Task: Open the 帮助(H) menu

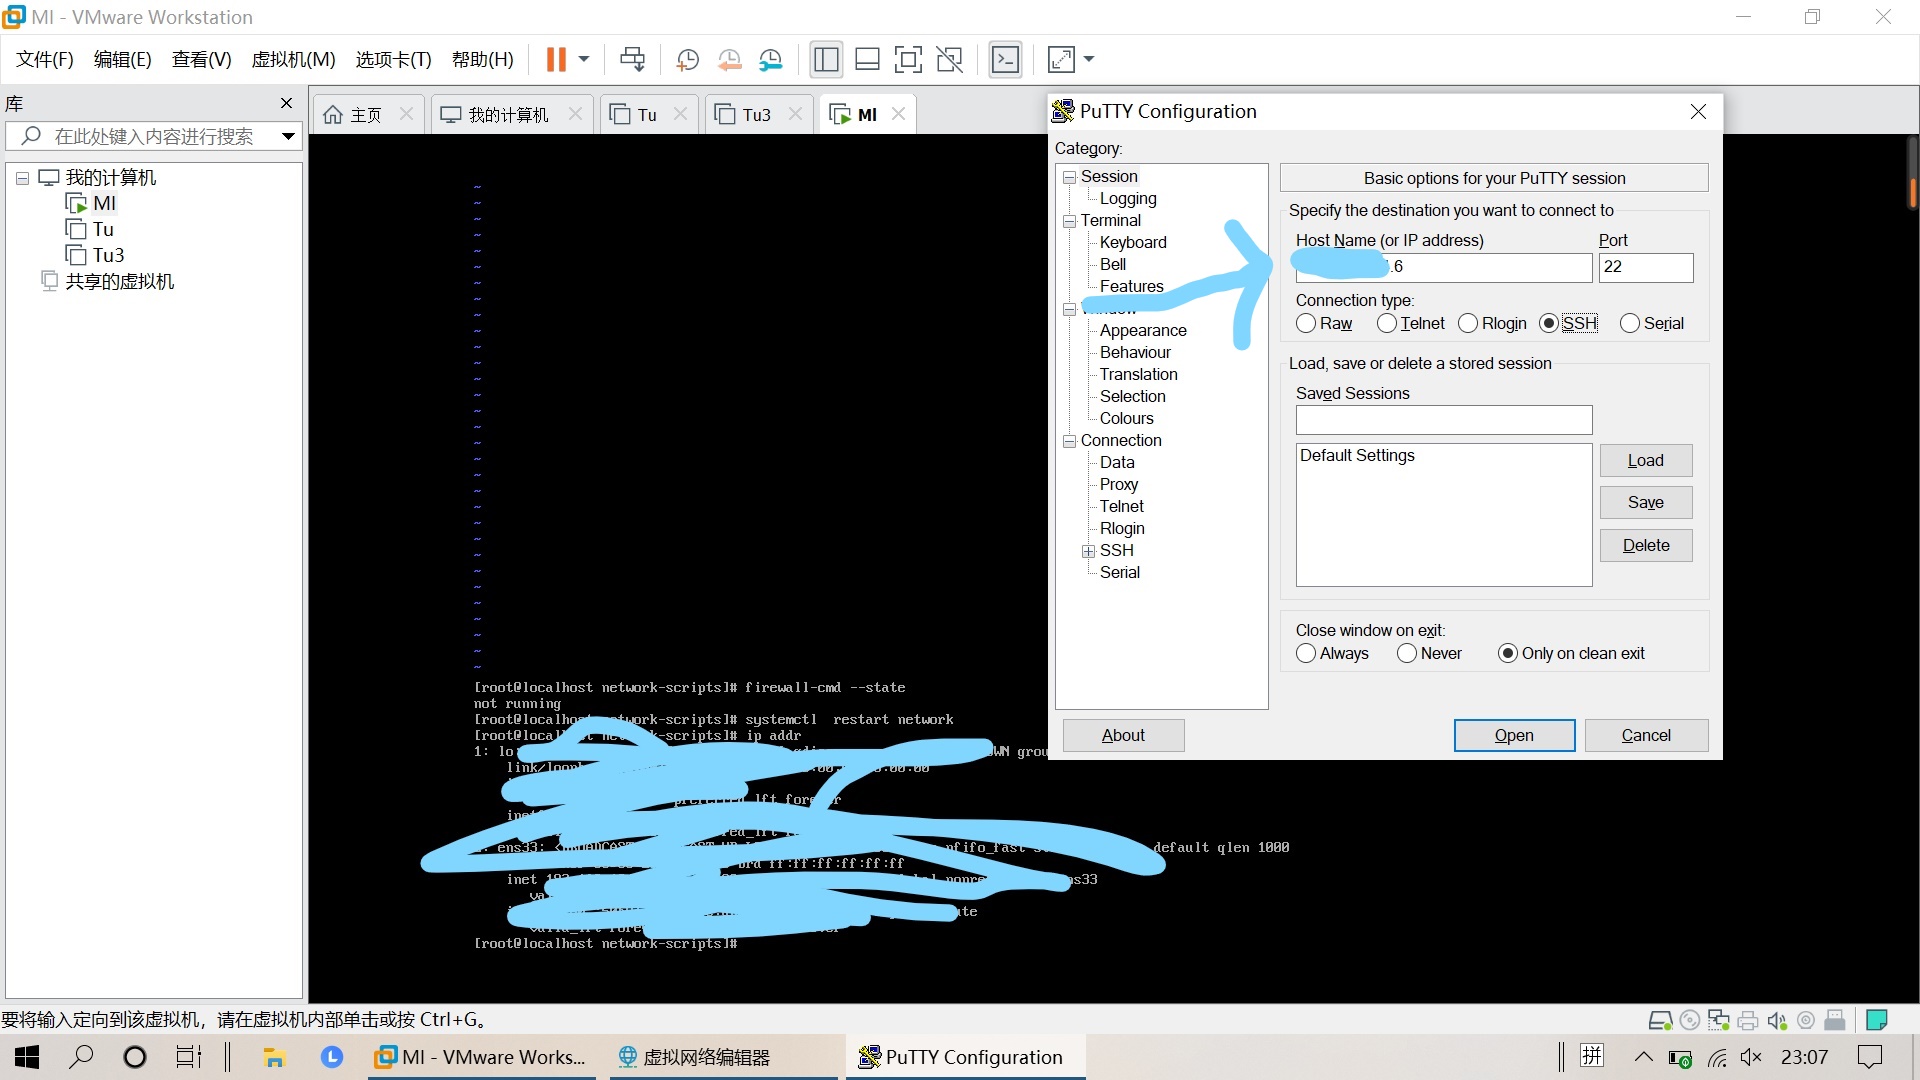Action: [482, 60]
